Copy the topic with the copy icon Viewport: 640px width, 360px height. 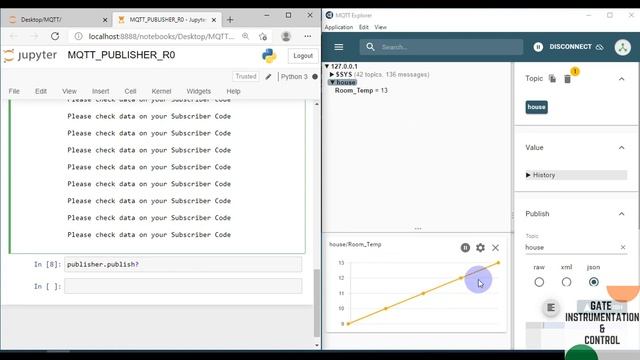pos(552,78)
